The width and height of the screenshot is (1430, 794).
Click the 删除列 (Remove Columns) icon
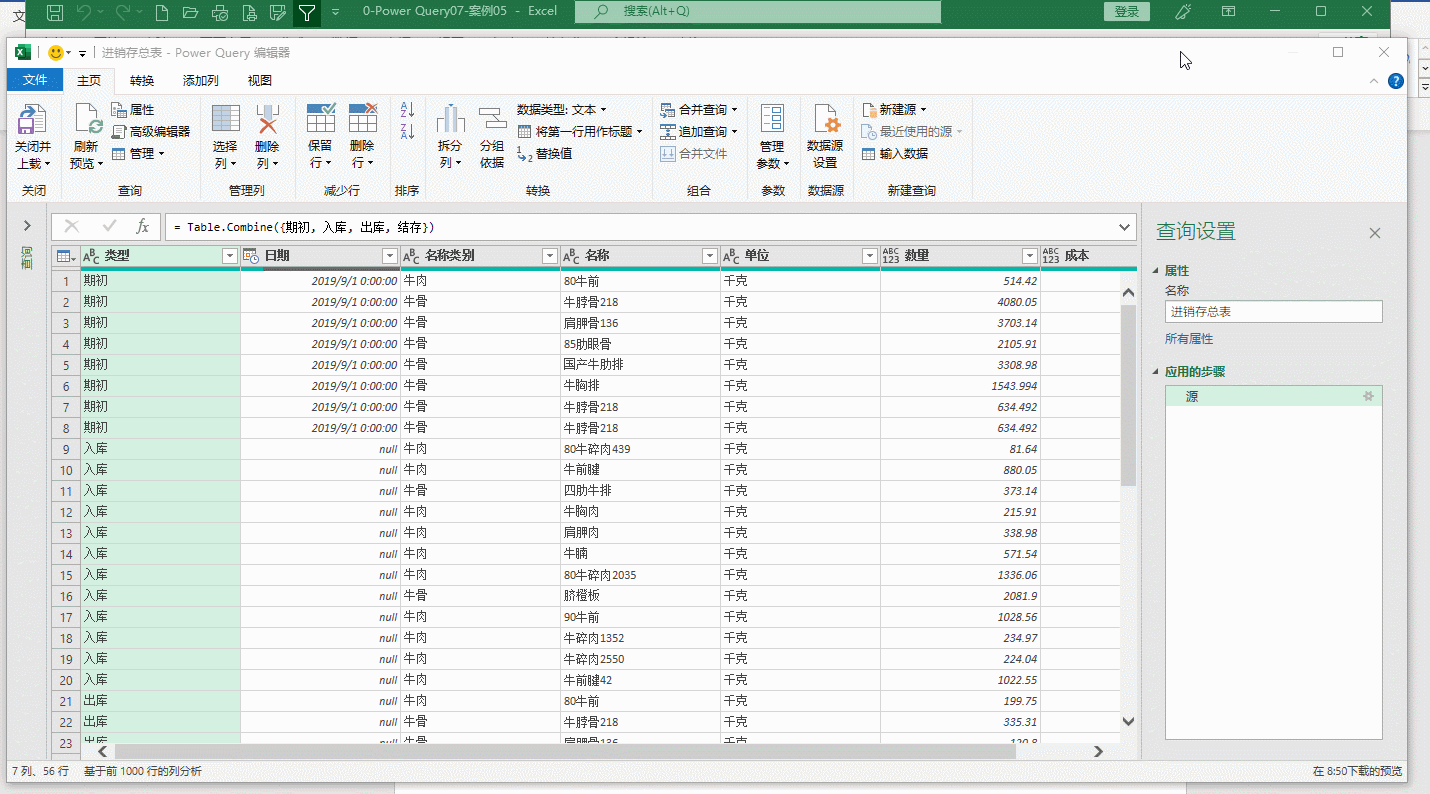click(x=268, y=119)
